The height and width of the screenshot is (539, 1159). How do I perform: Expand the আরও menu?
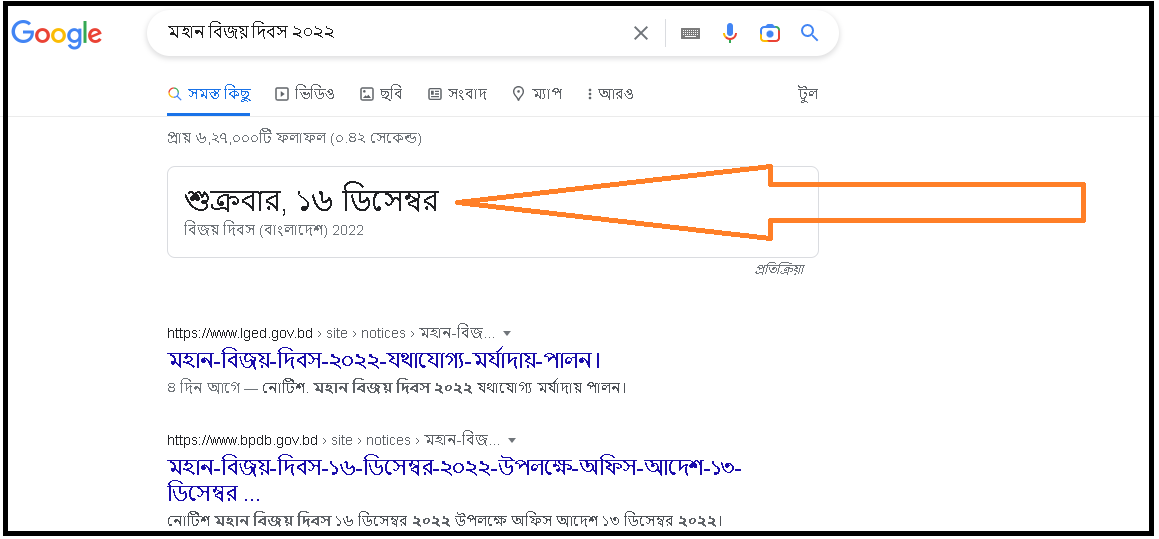point(610,94)
